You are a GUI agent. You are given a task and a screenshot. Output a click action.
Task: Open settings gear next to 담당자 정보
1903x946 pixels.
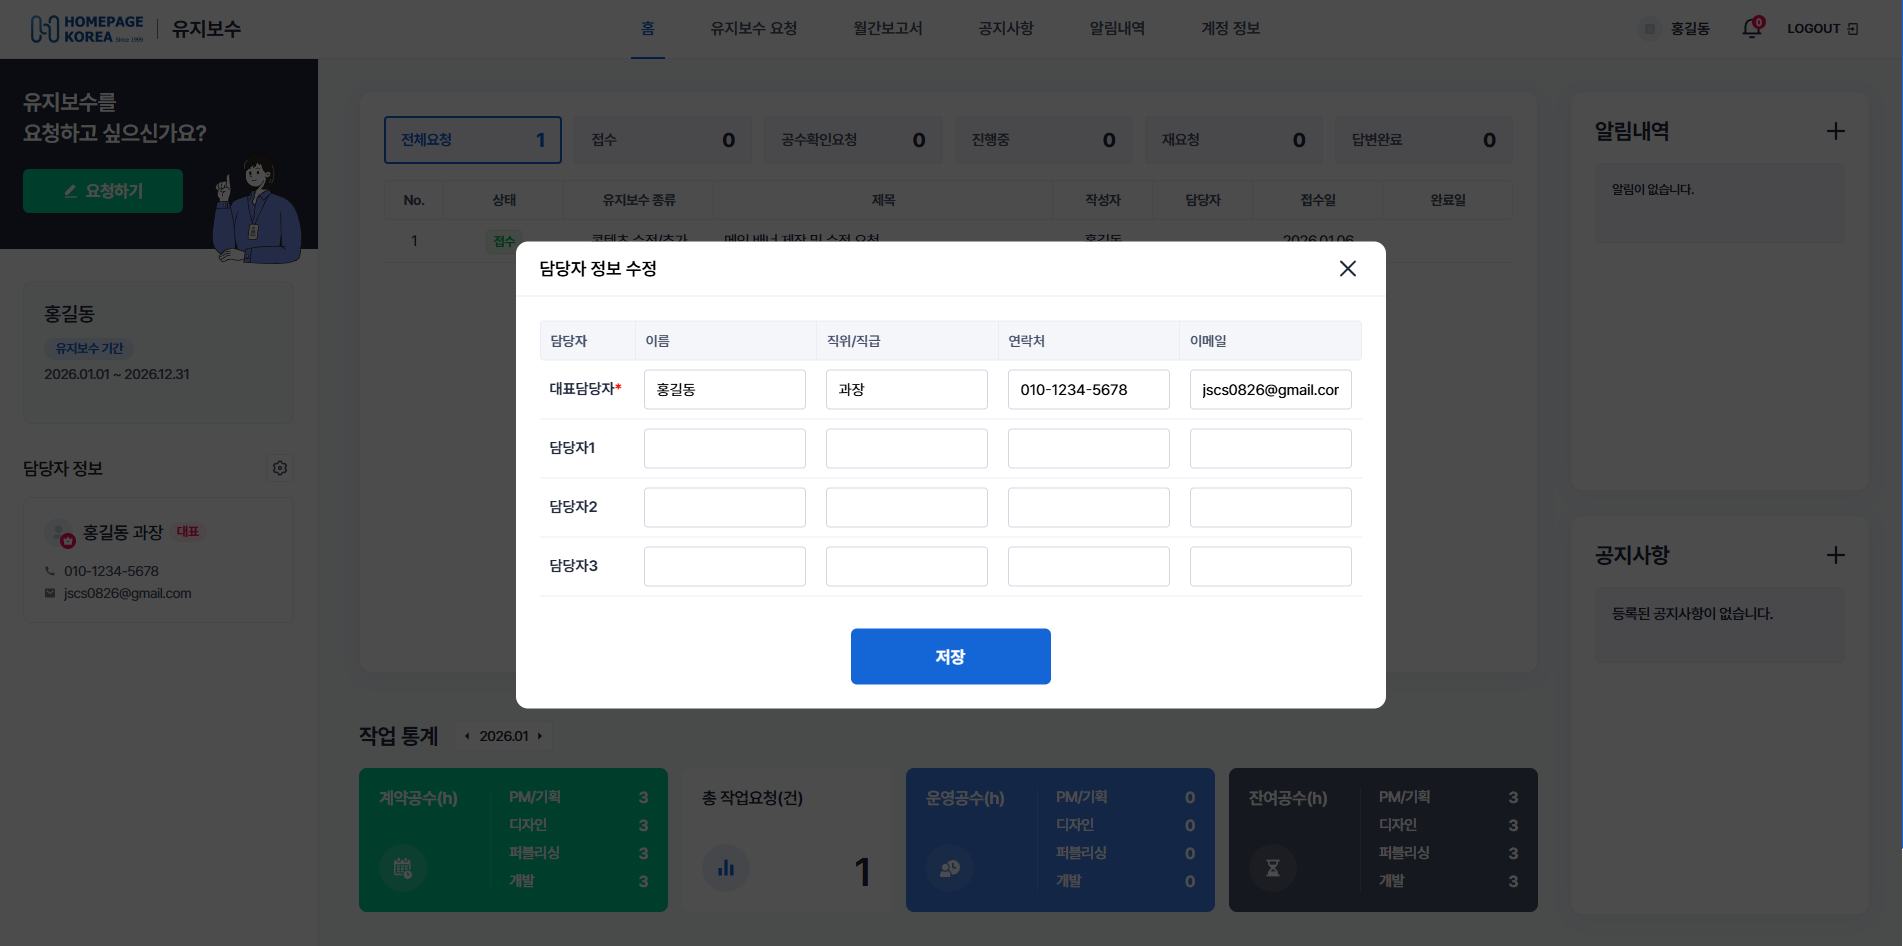coord(280,467)
